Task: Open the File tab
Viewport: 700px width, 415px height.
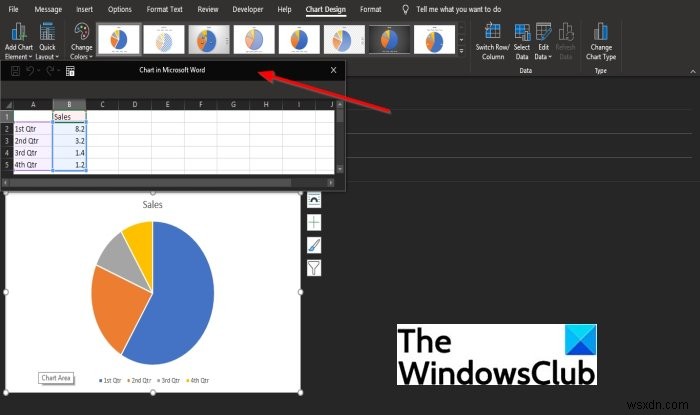Action: click(13, 9)
